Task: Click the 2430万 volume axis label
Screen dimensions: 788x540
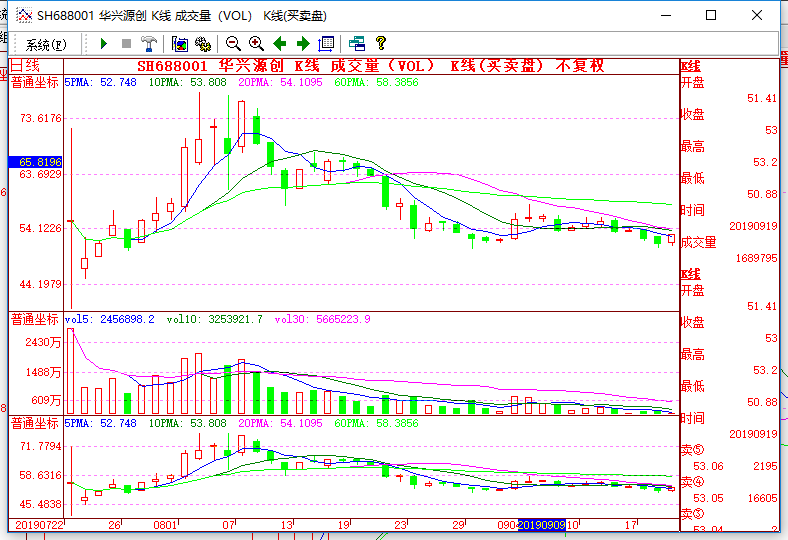Action: tap(43, 343)
